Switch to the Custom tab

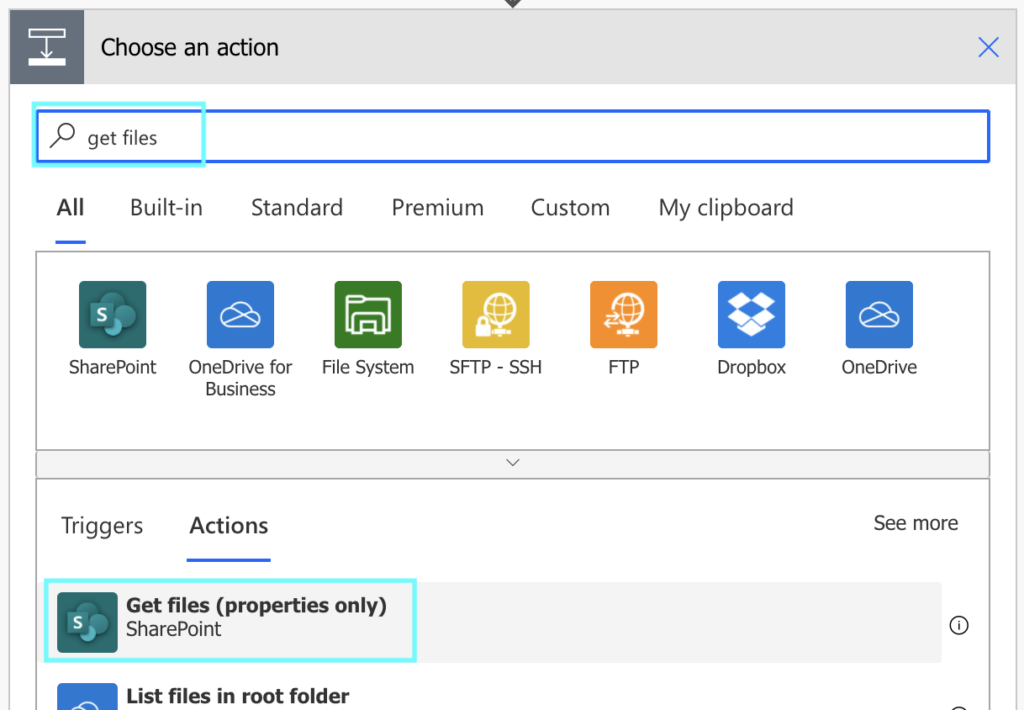pyautogui.click(x=570, y=208)
